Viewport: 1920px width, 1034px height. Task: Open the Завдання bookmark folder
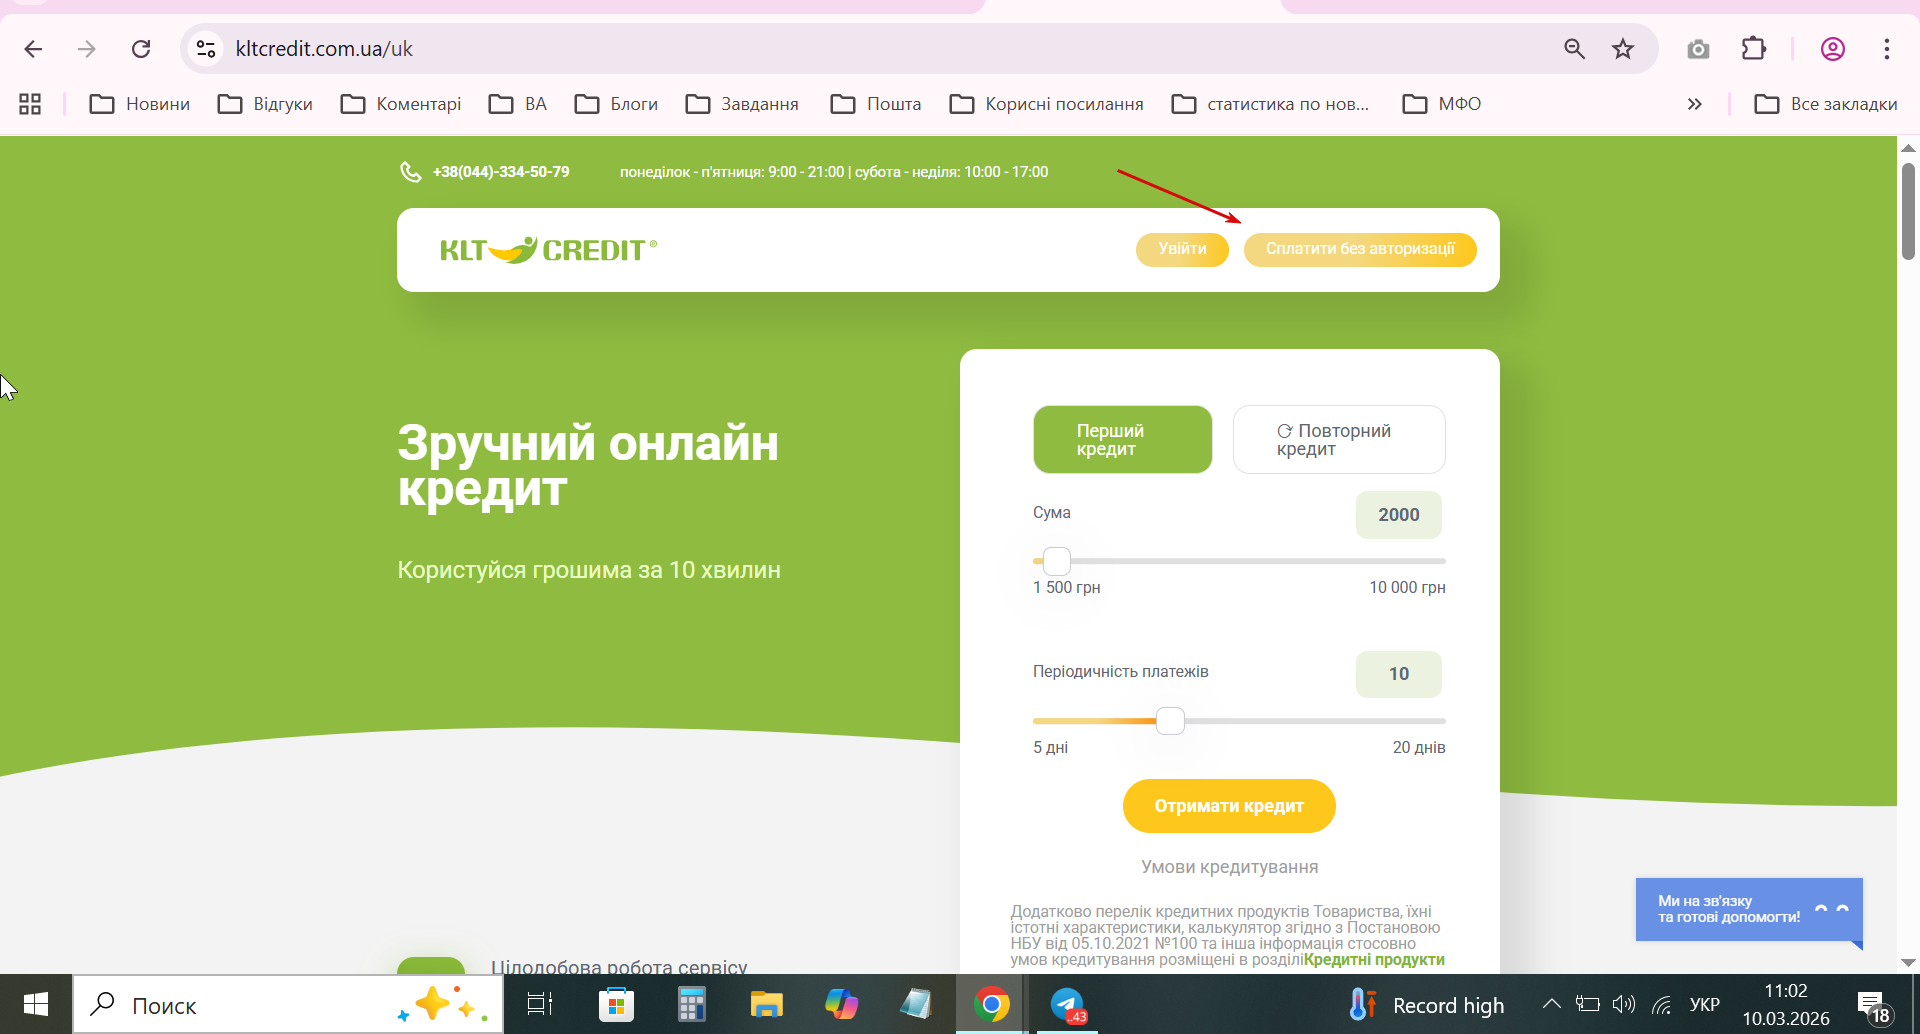pos(742,104)
